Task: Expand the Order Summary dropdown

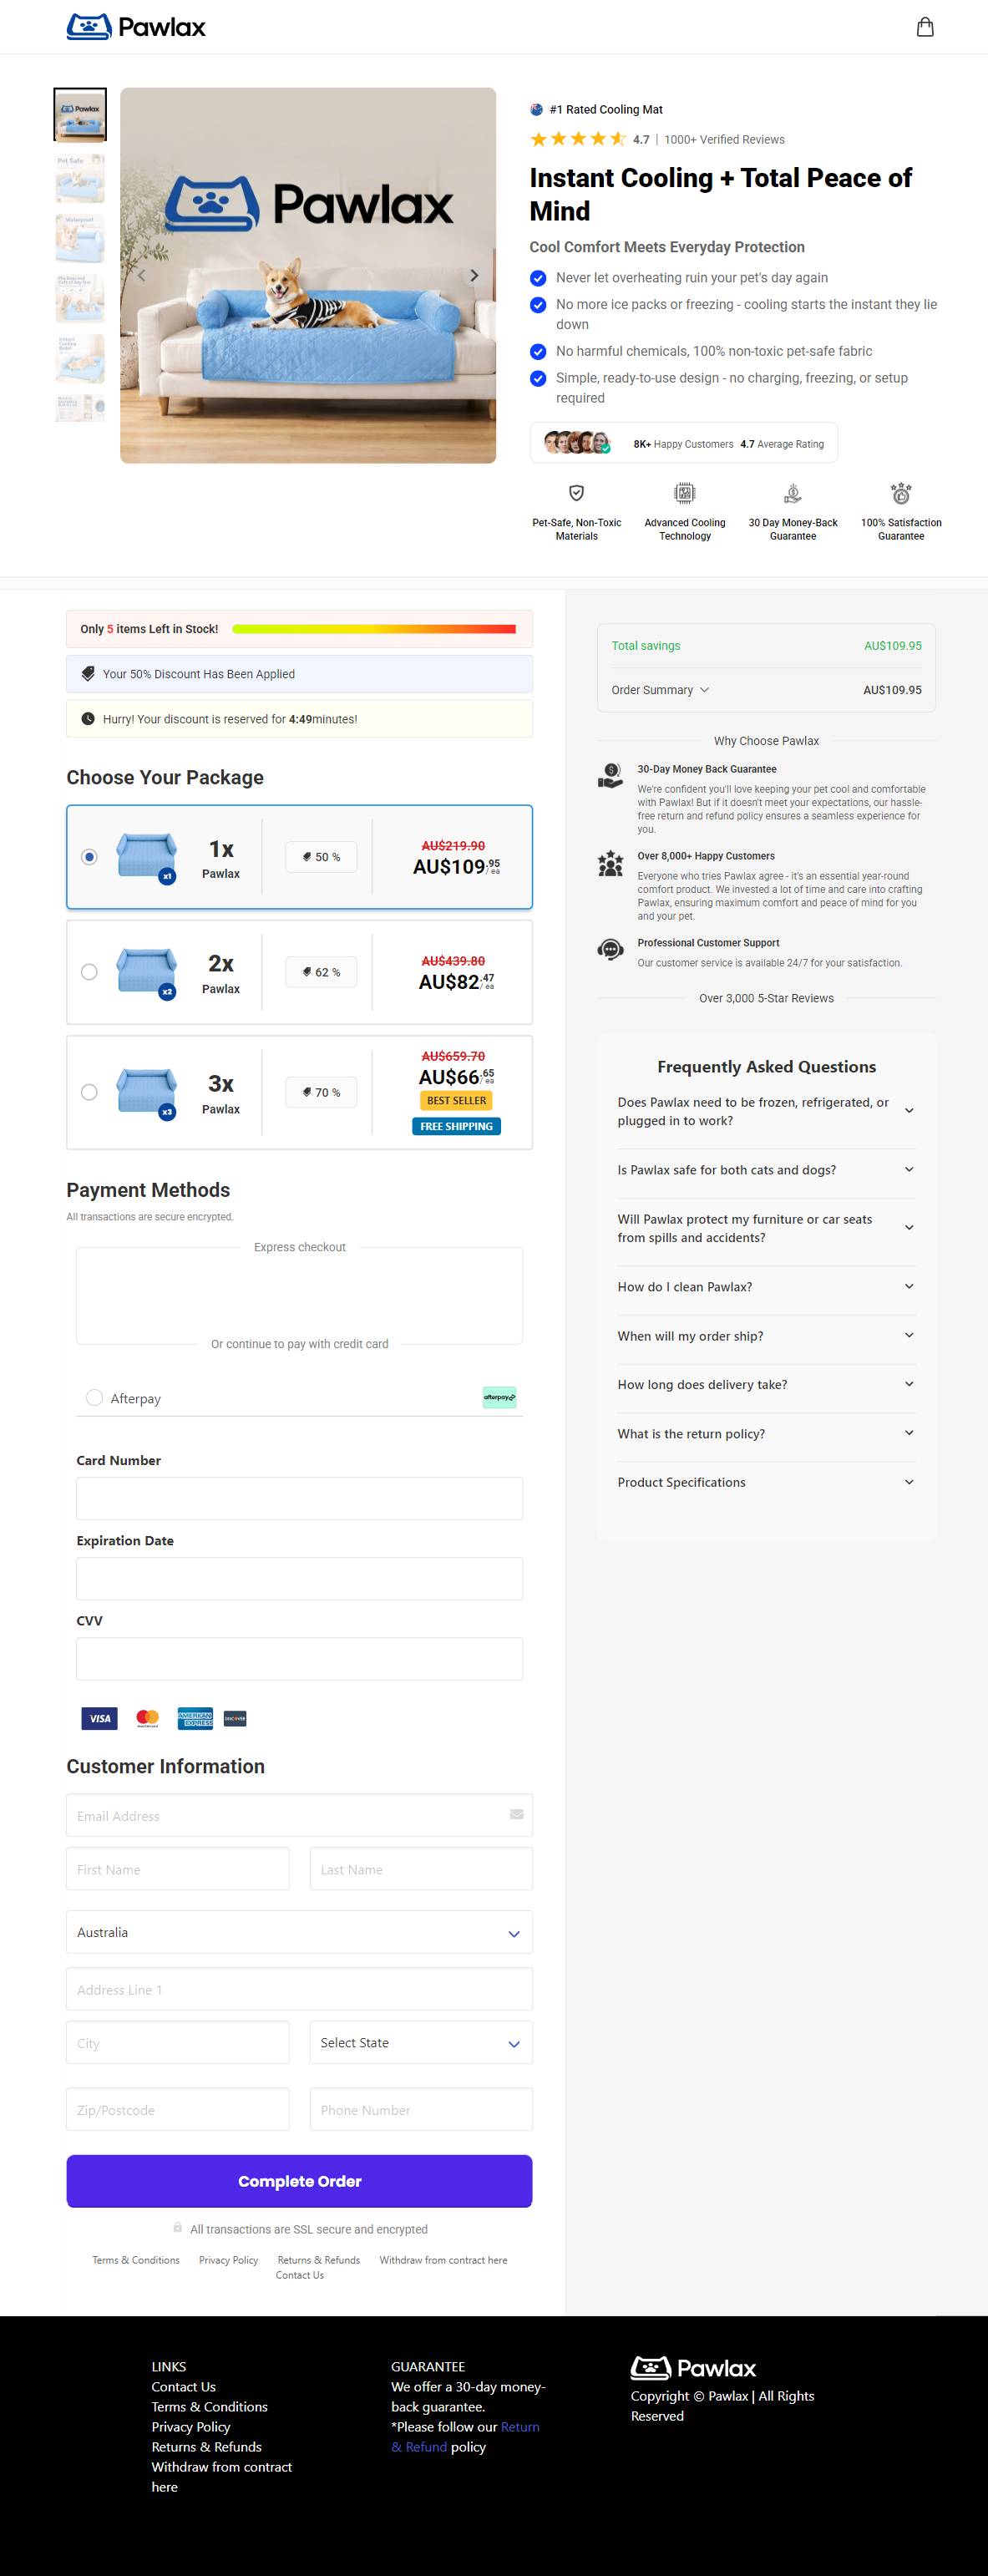Action: pyautogui.click(x=661, y=690)
